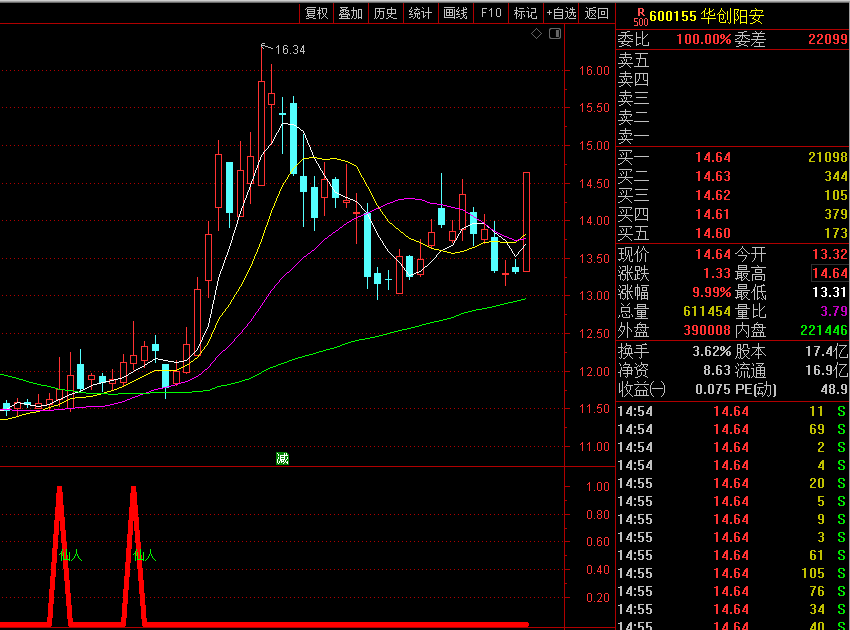The height and width of the screenshot is (630, 850).
Task: Click 买三 price 14.62
Action: pos(713,195)
